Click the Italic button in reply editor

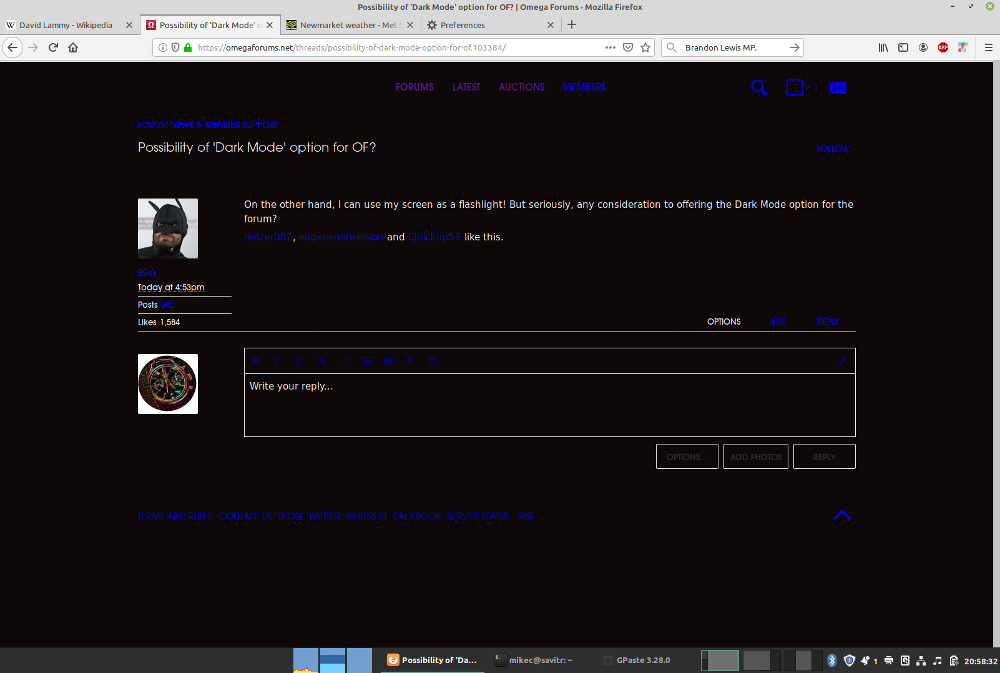[277, 361]
